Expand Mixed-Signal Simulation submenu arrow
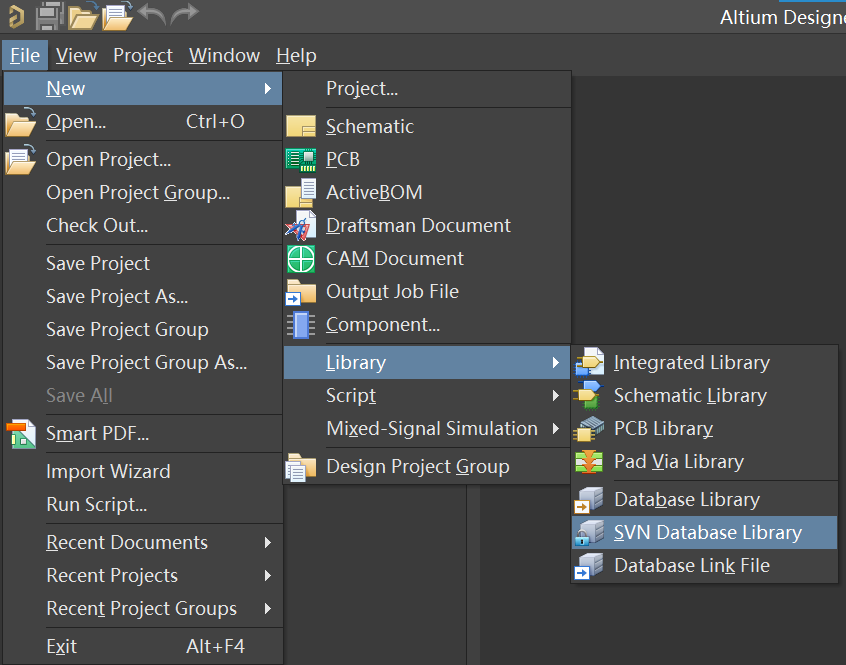 pos(556,429)
